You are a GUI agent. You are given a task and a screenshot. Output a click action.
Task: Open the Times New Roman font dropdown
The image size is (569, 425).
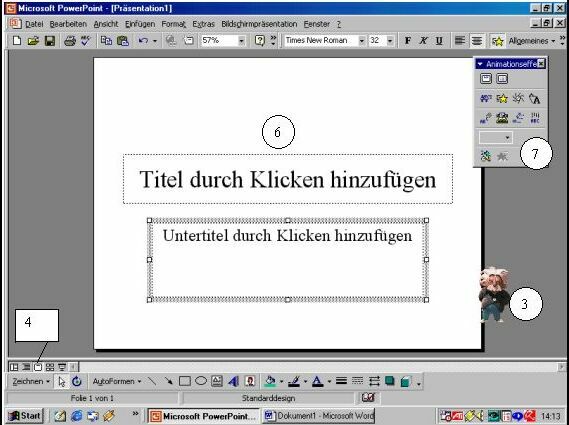(361, 41)
